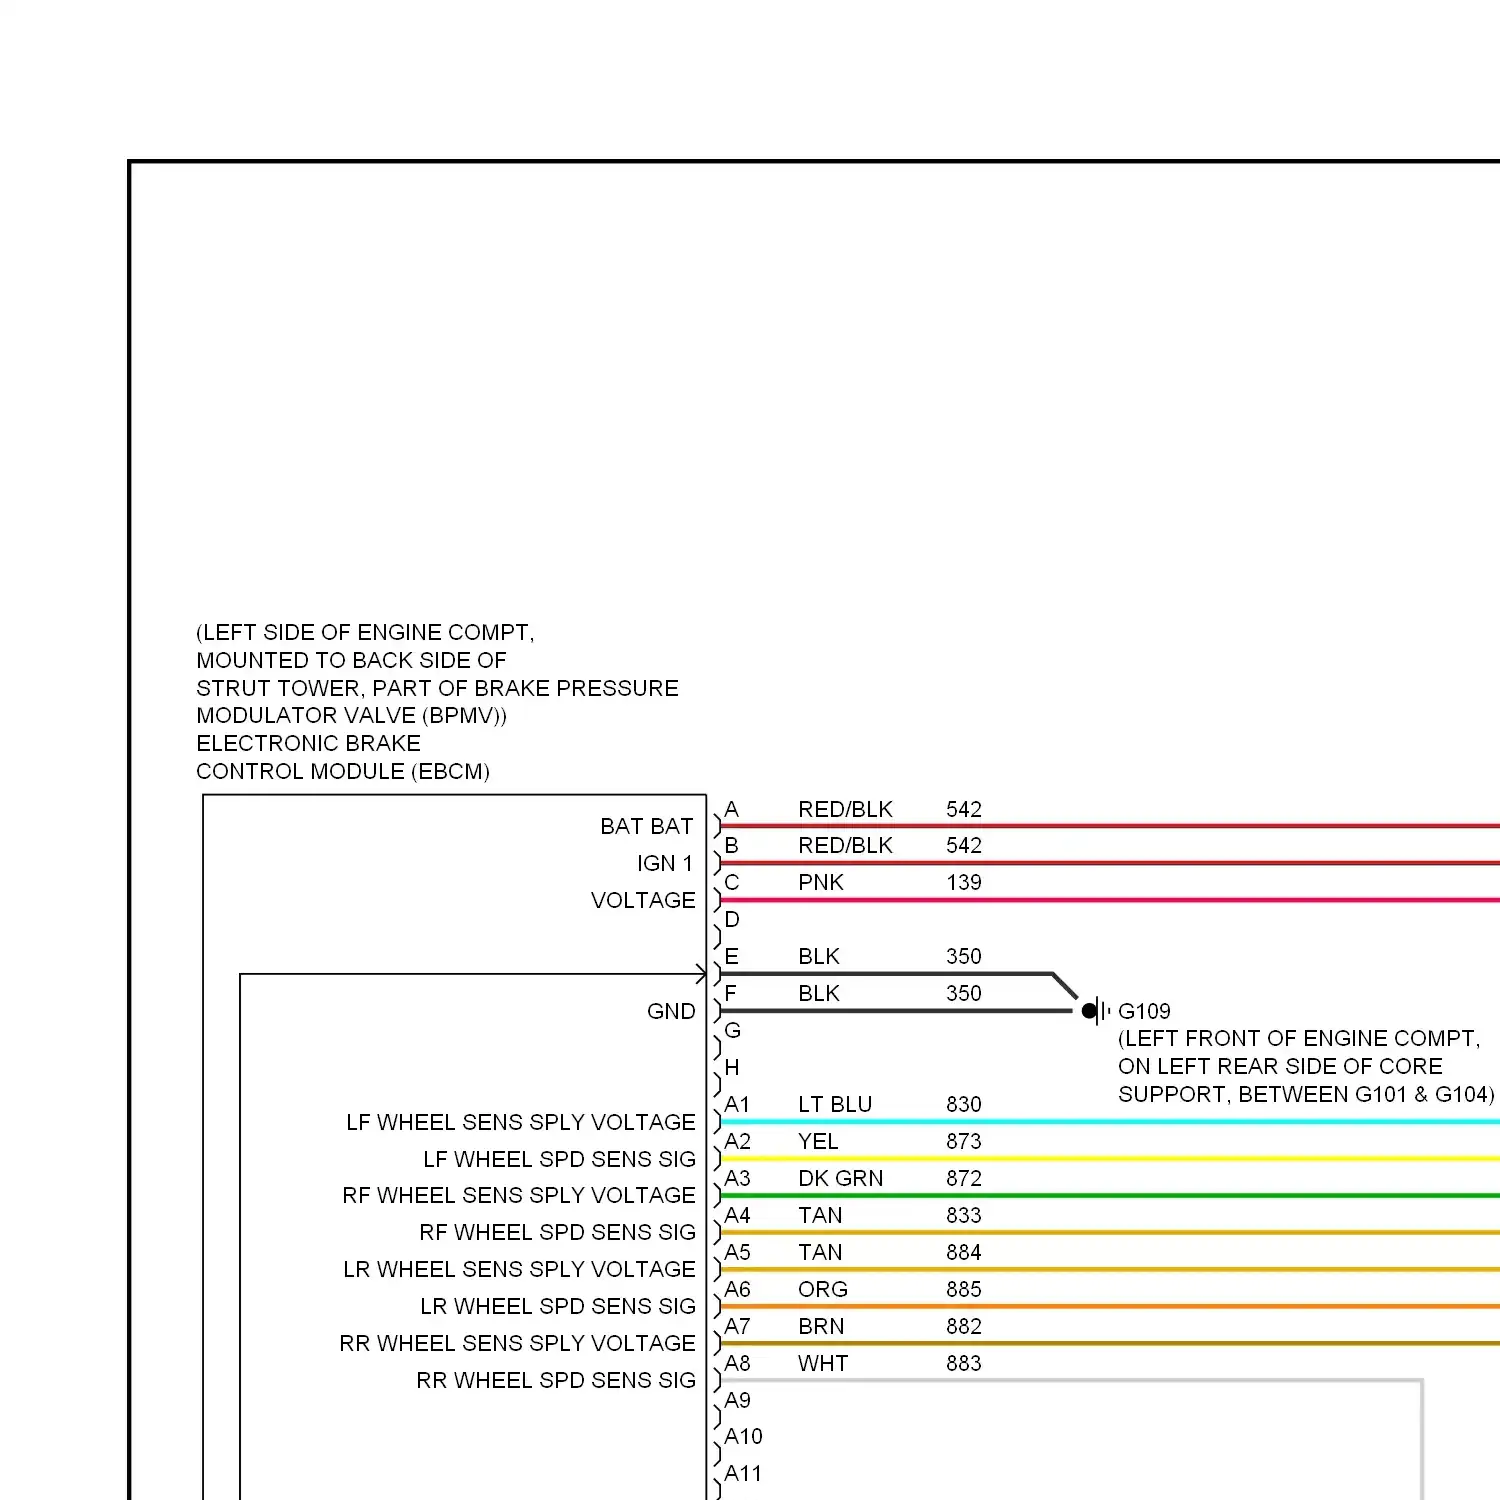
Task: Select the VOLTAGE label in the module box
Action: pyautogui.click(x=643, y=900)
